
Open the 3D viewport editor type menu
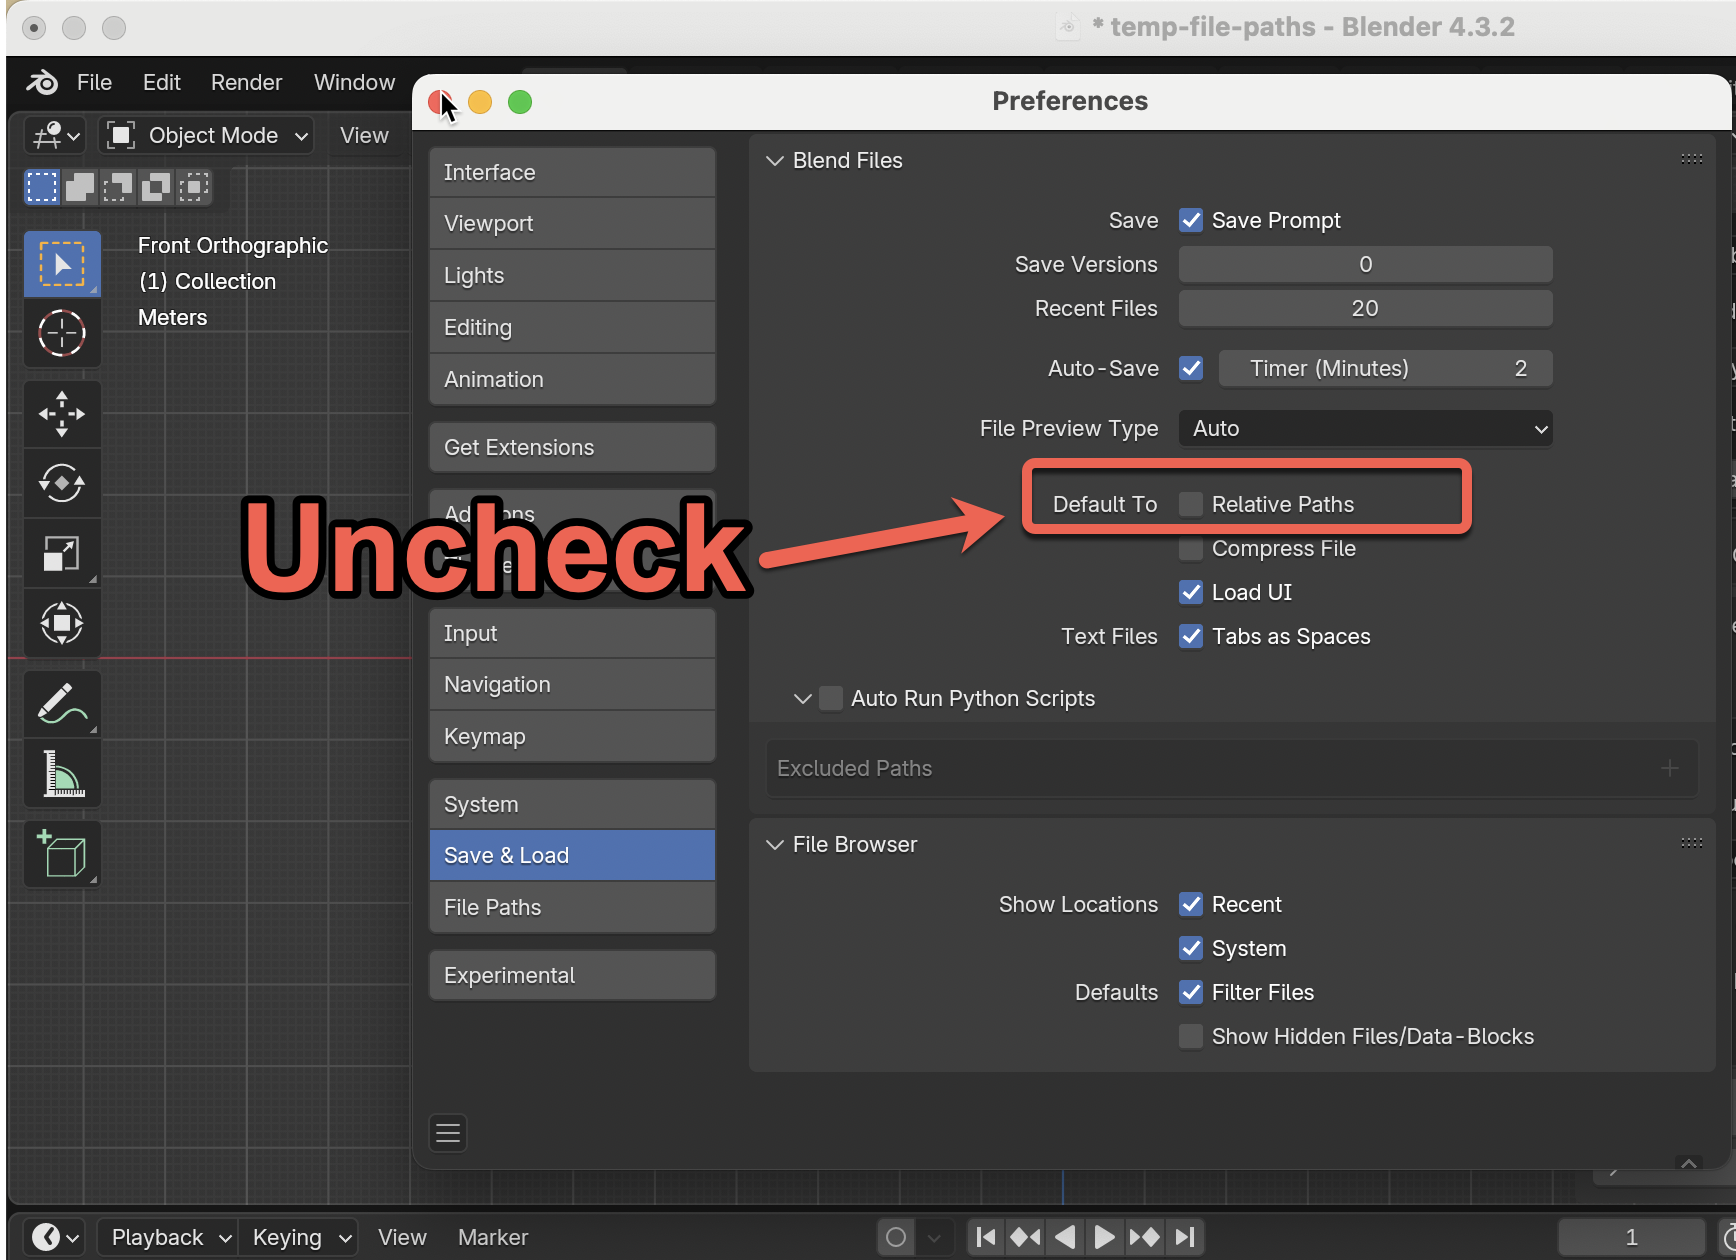tap(56, 135)
